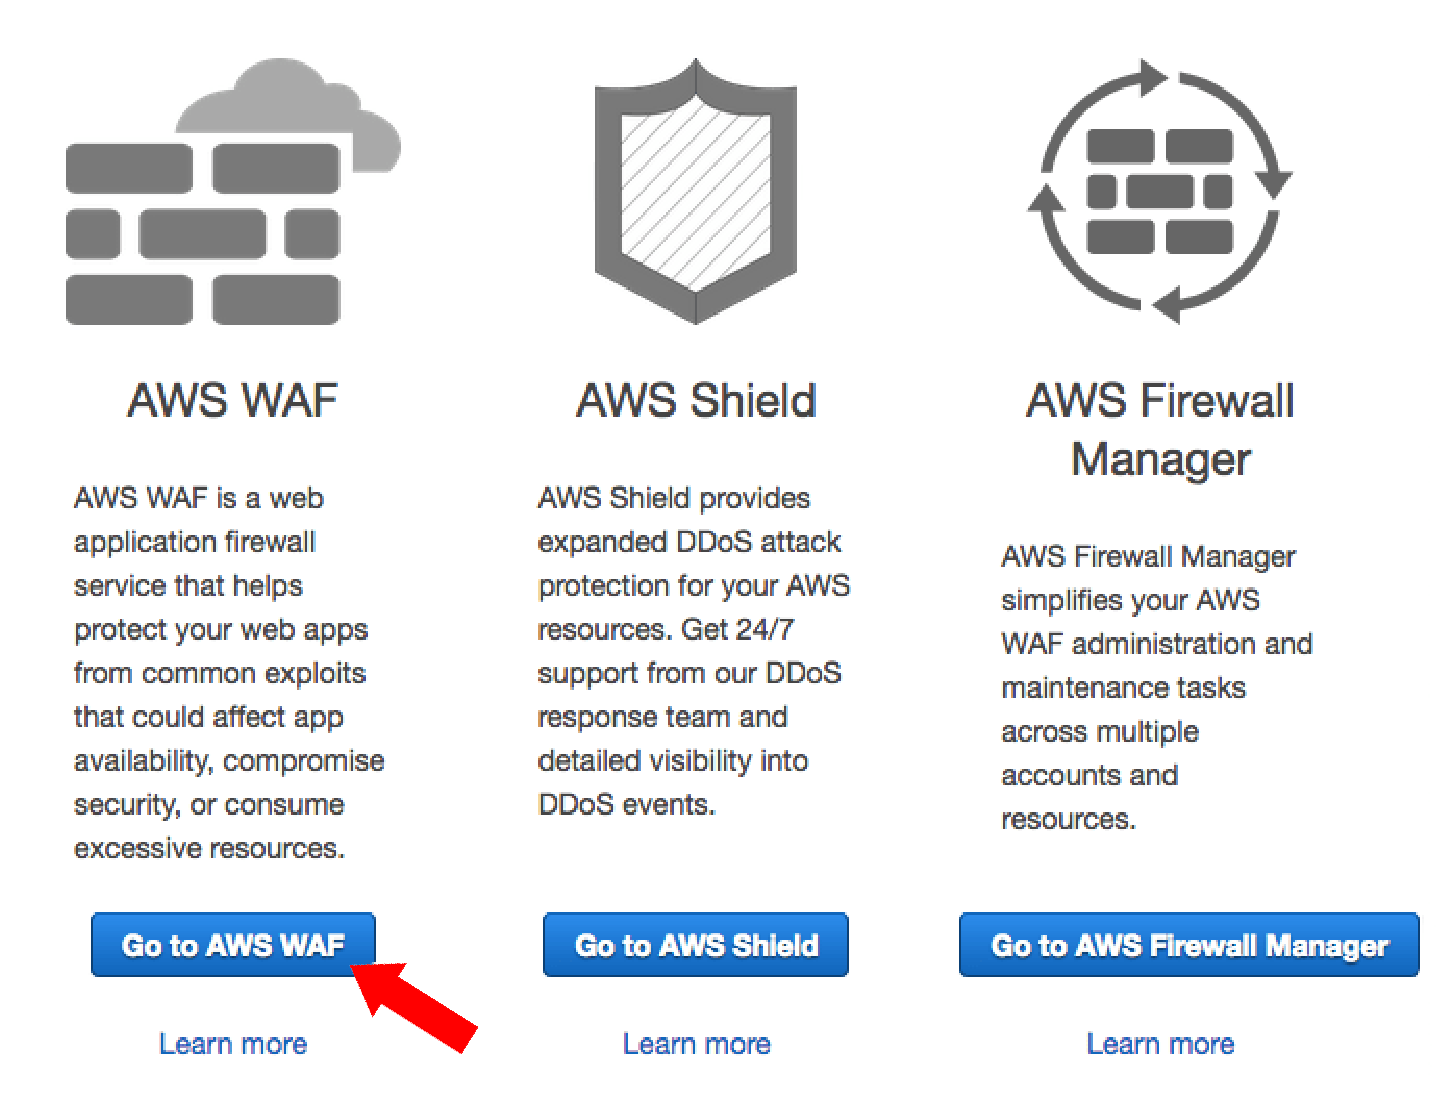Click the 'simplifies your AWS' text line
The height and width of the screenshot is (1109, 1456).
1130,600
